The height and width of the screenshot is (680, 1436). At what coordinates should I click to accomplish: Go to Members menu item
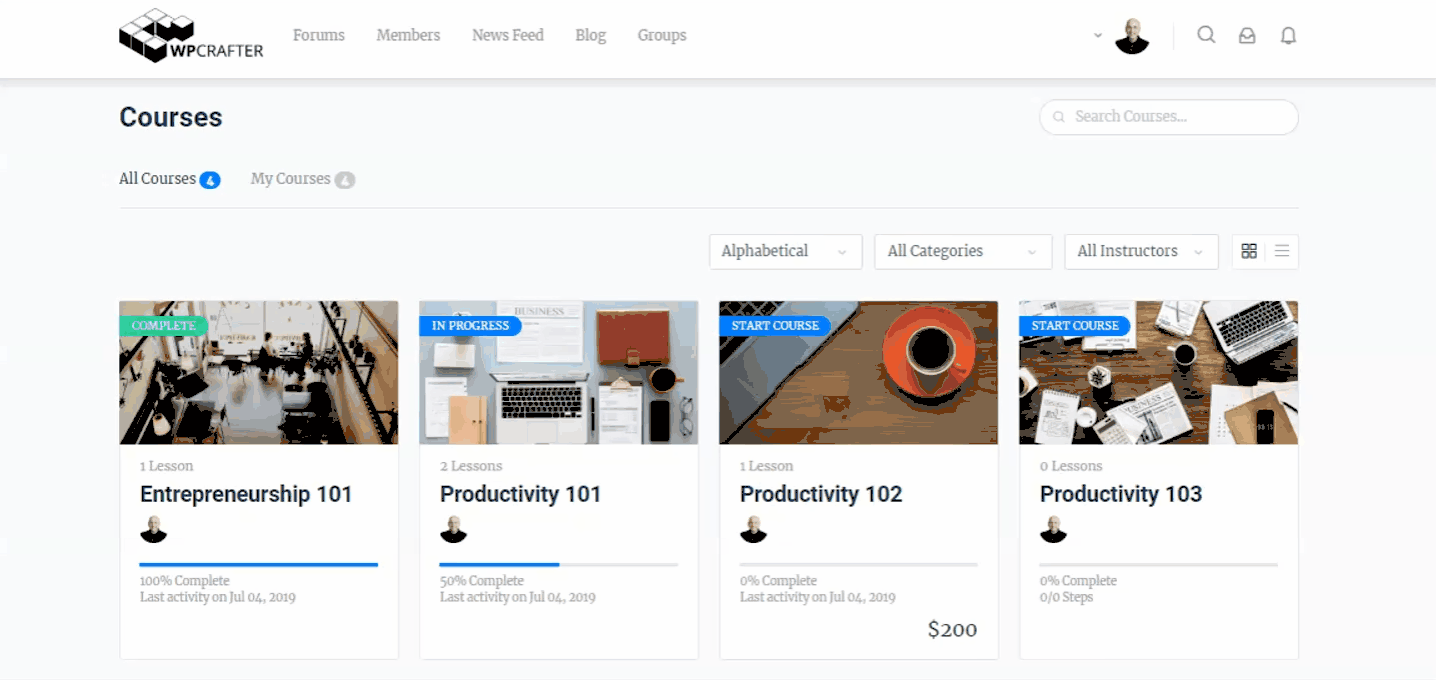tap(408, 35)
